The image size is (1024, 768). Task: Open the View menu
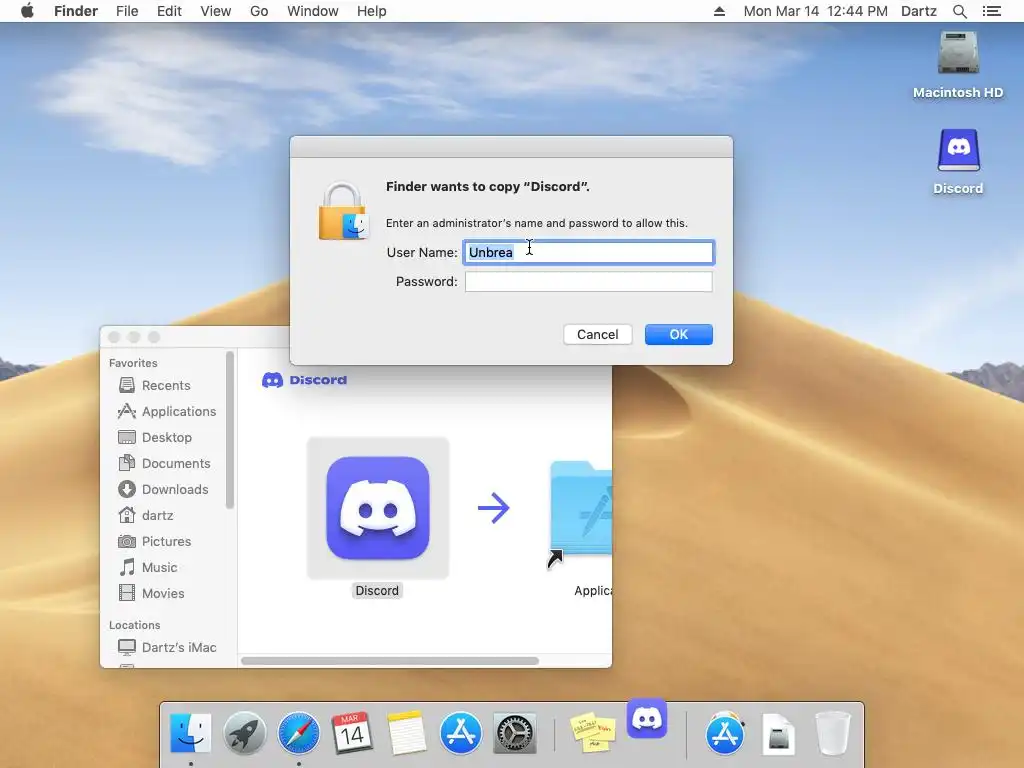pyautogui.click(x=216, y=11)
